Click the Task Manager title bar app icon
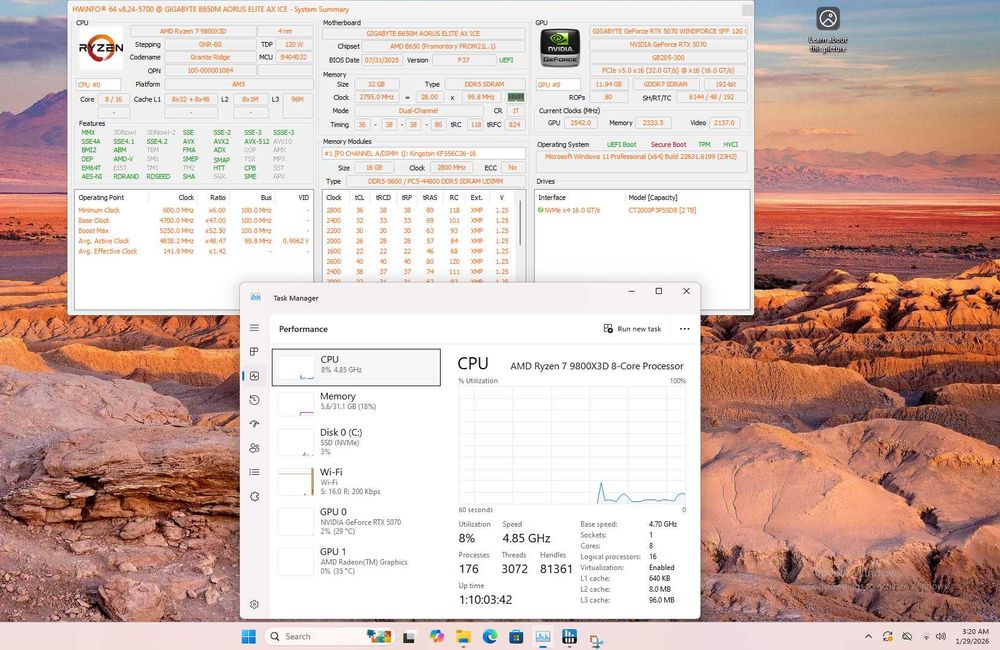1000x650 pixels. (x=256, y=297)
